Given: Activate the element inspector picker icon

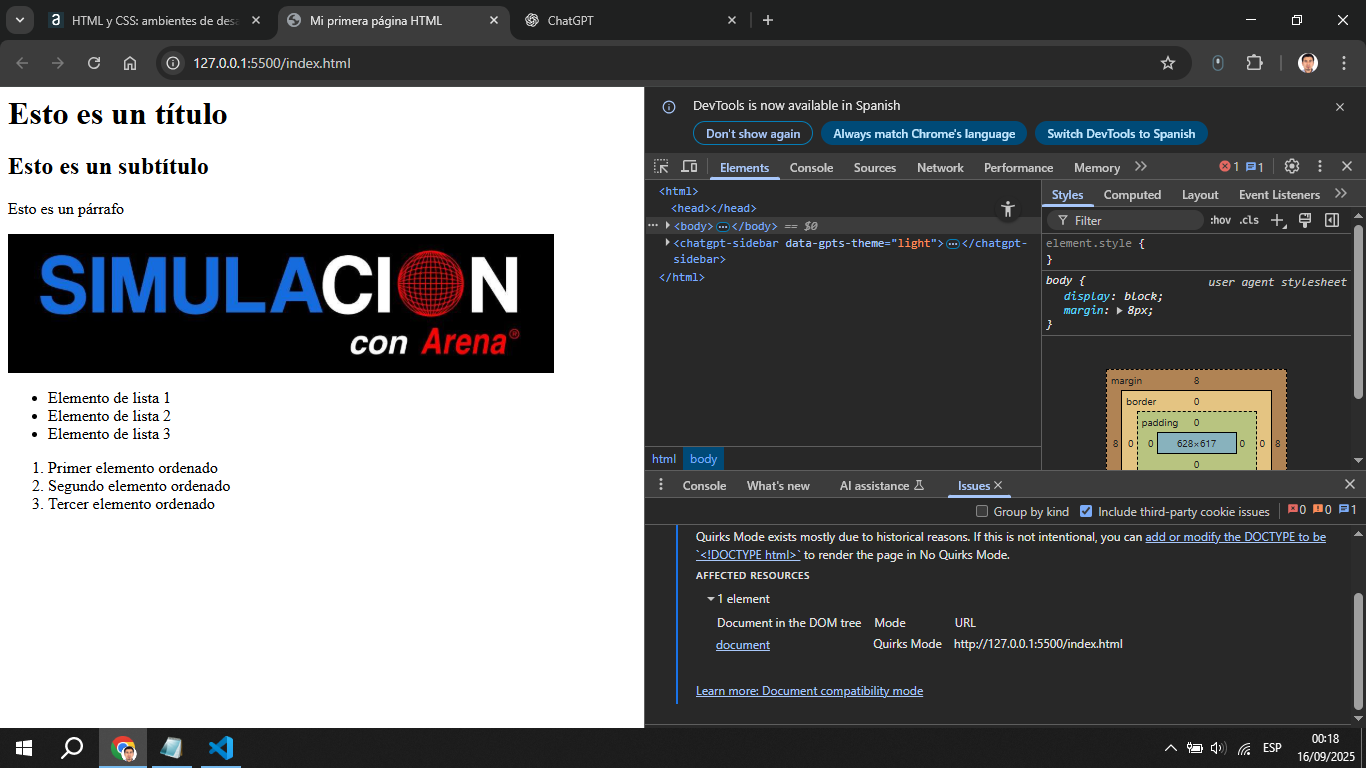Looking at the screenshot, I should [x=661, y=167].
